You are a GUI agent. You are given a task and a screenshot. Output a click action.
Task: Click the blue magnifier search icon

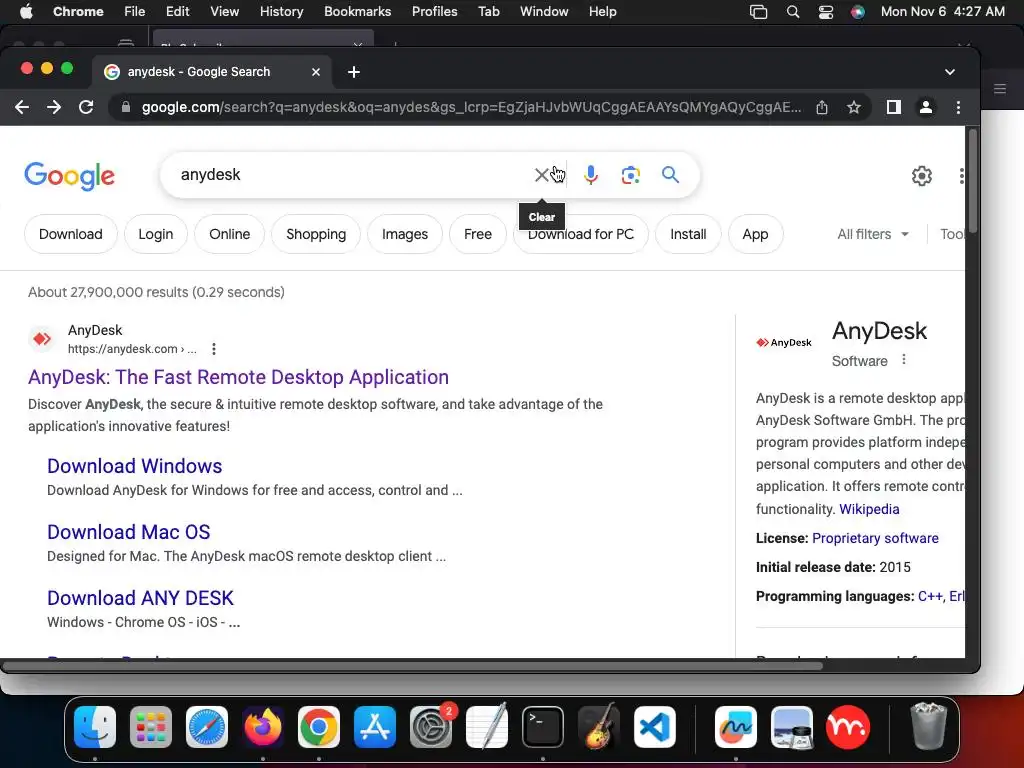click(670, 174)
